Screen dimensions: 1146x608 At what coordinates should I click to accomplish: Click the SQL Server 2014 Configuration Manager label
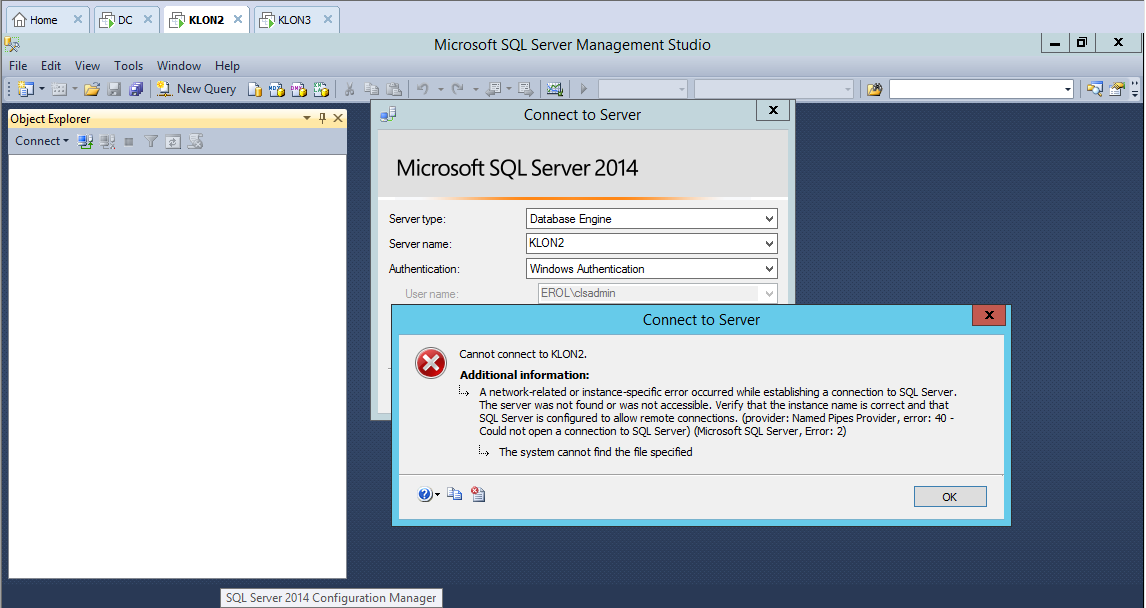(331, 598)
